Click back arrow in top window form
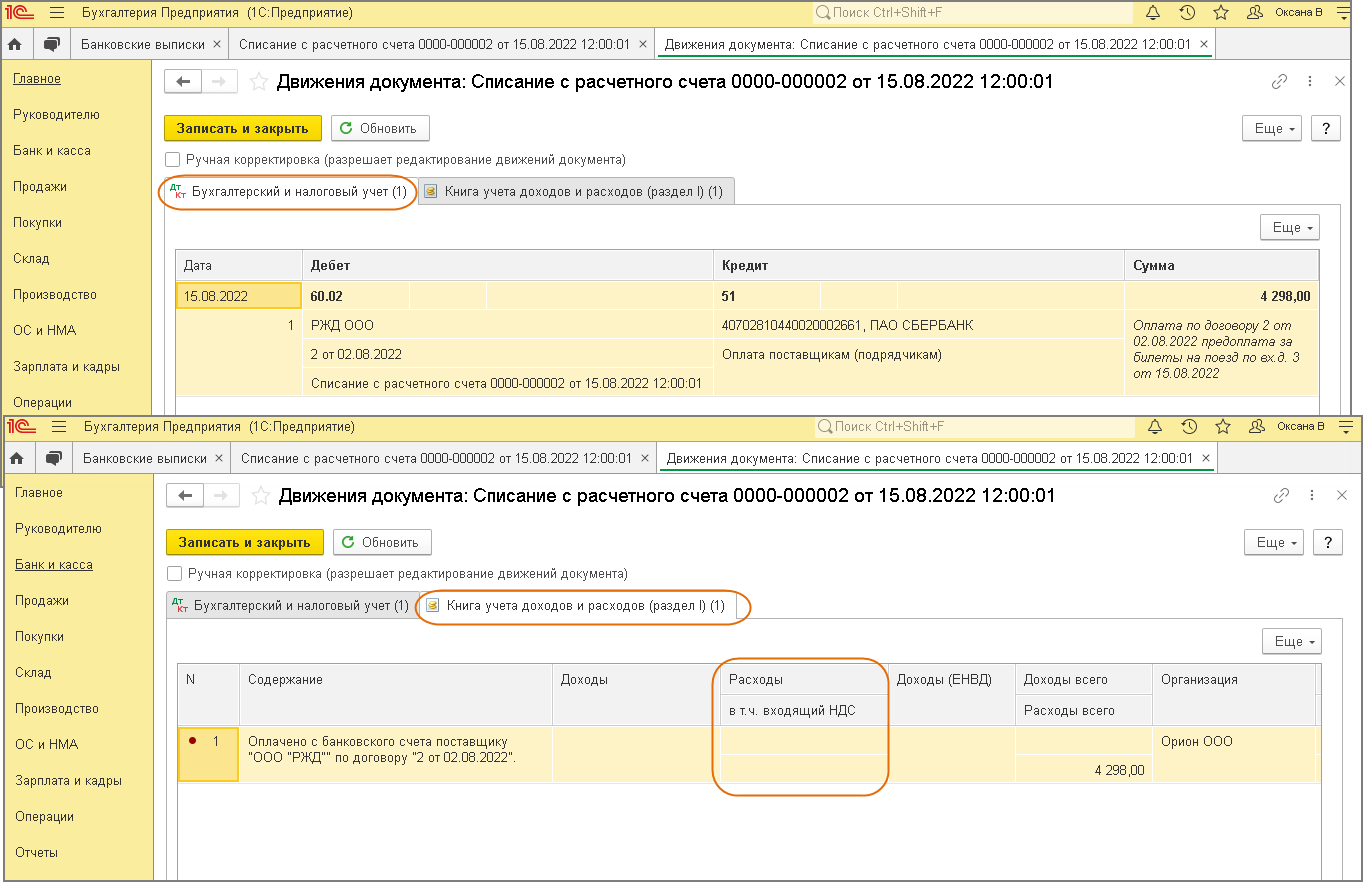The image size is (1365, 883). (183, 82)
